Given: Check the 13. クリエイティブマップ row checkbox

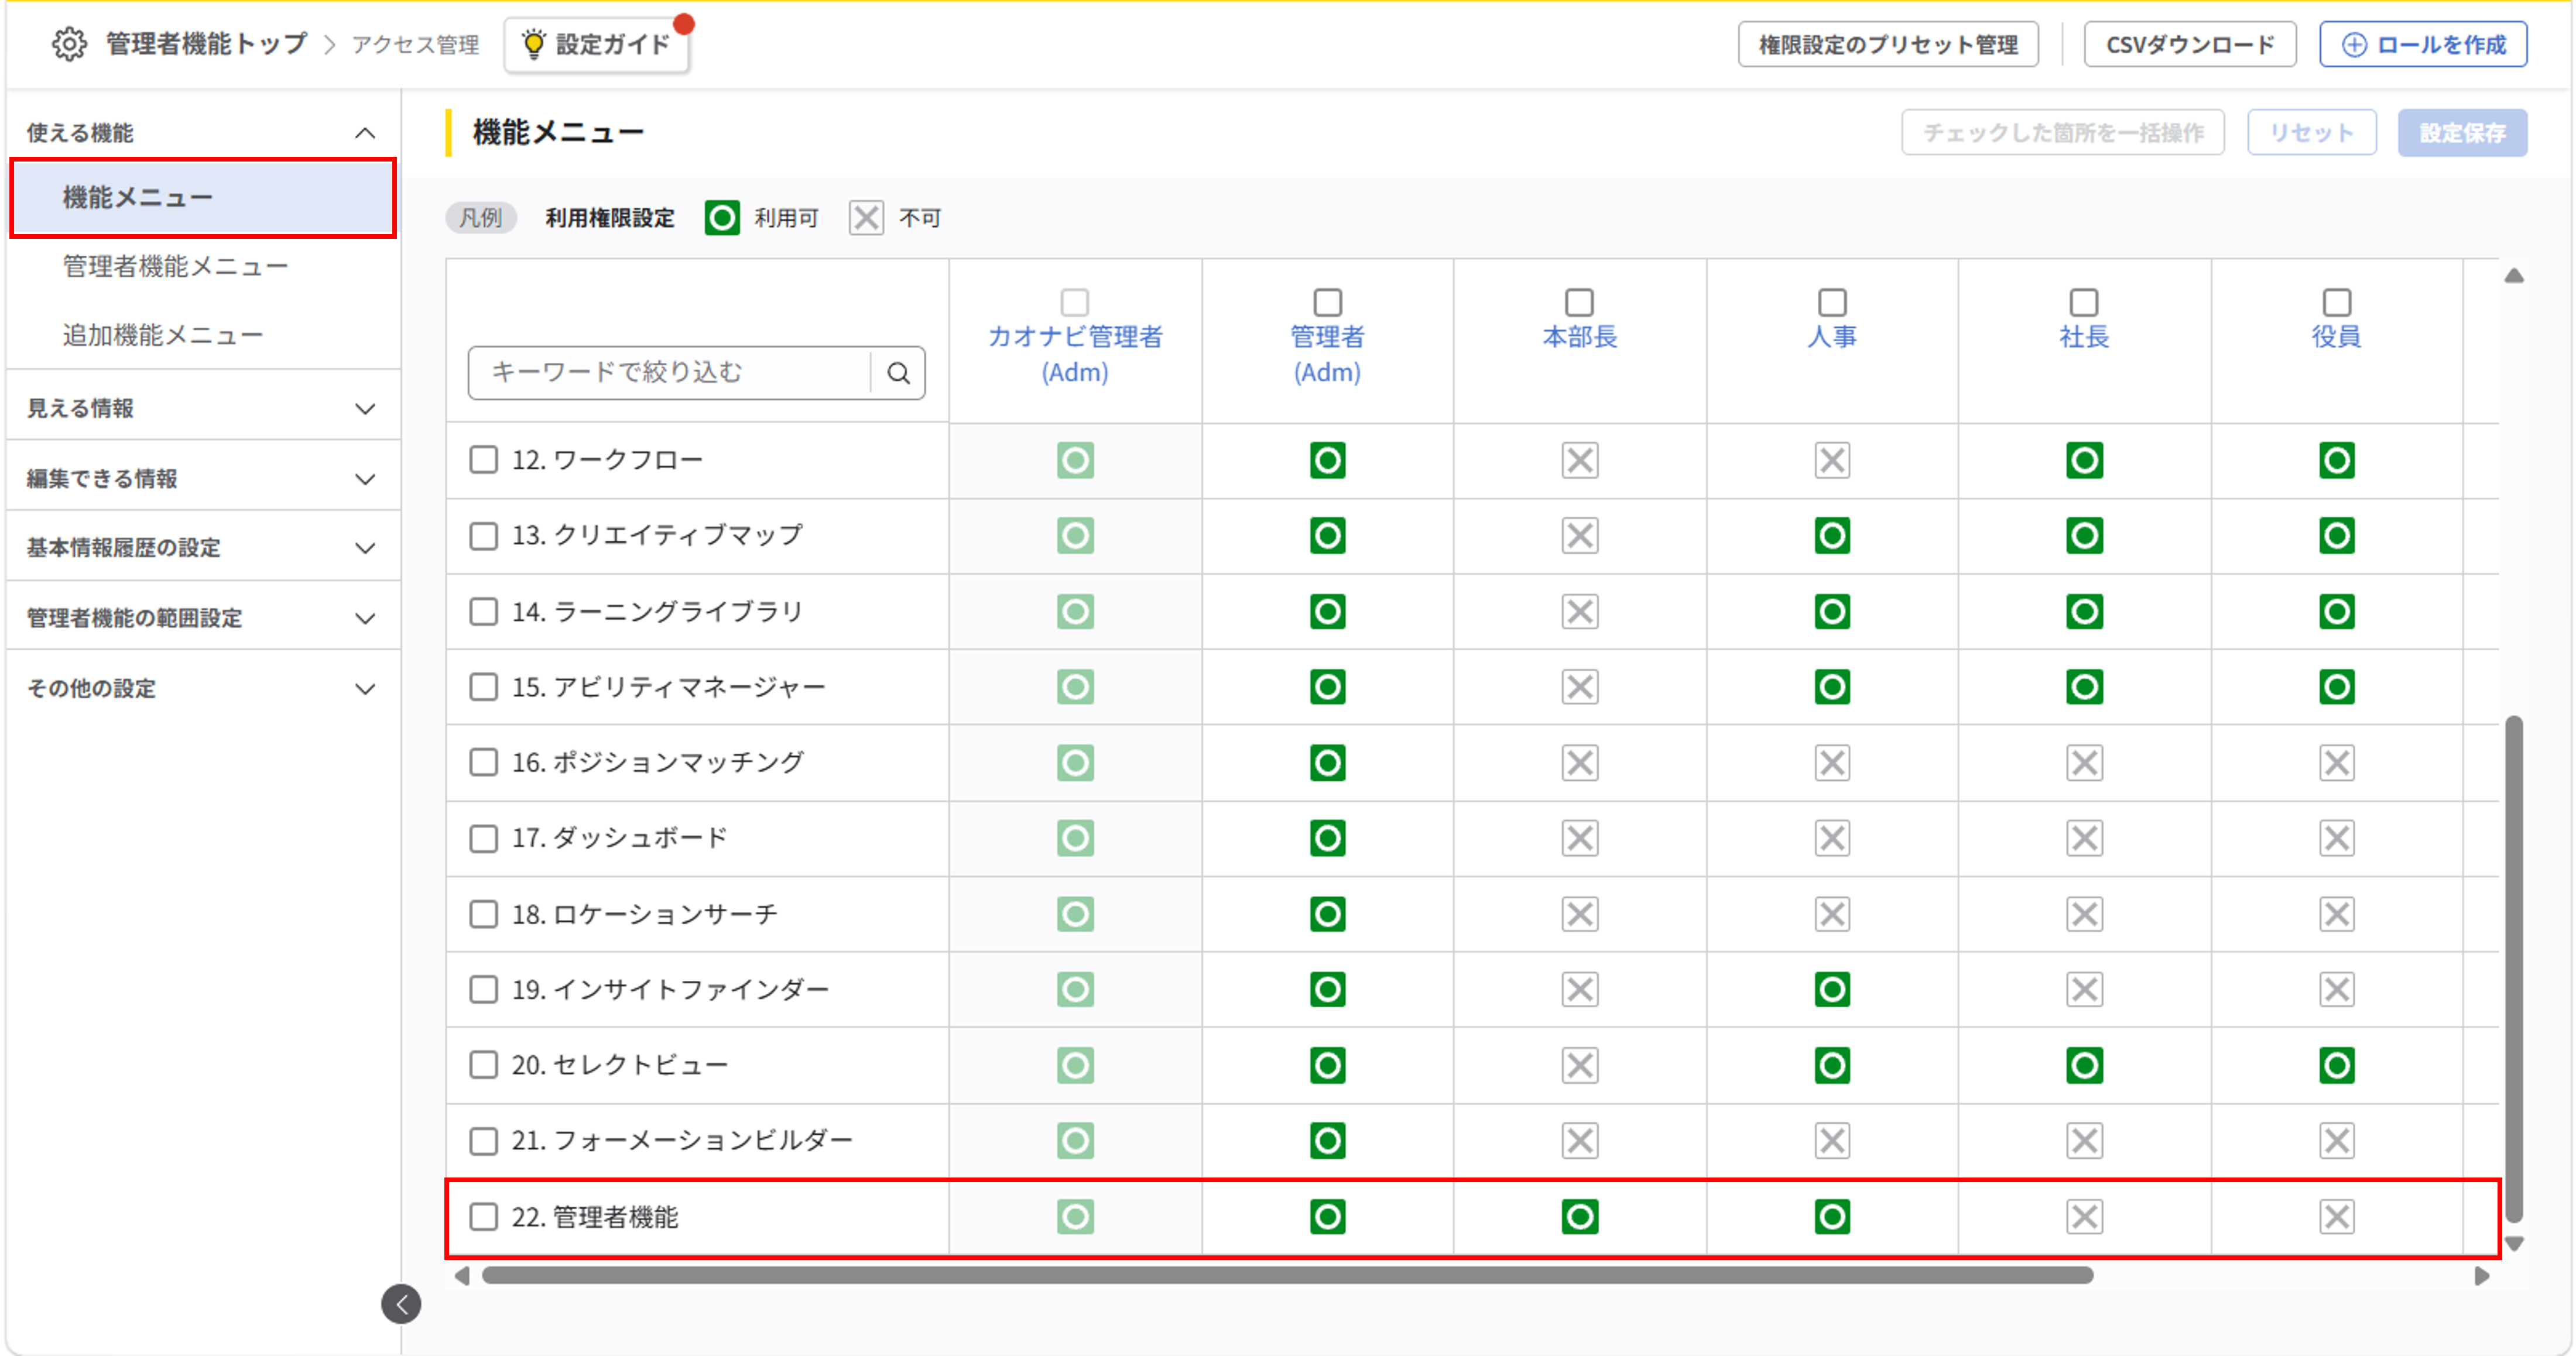Looking at the screenshot, I should coord(484,535).
